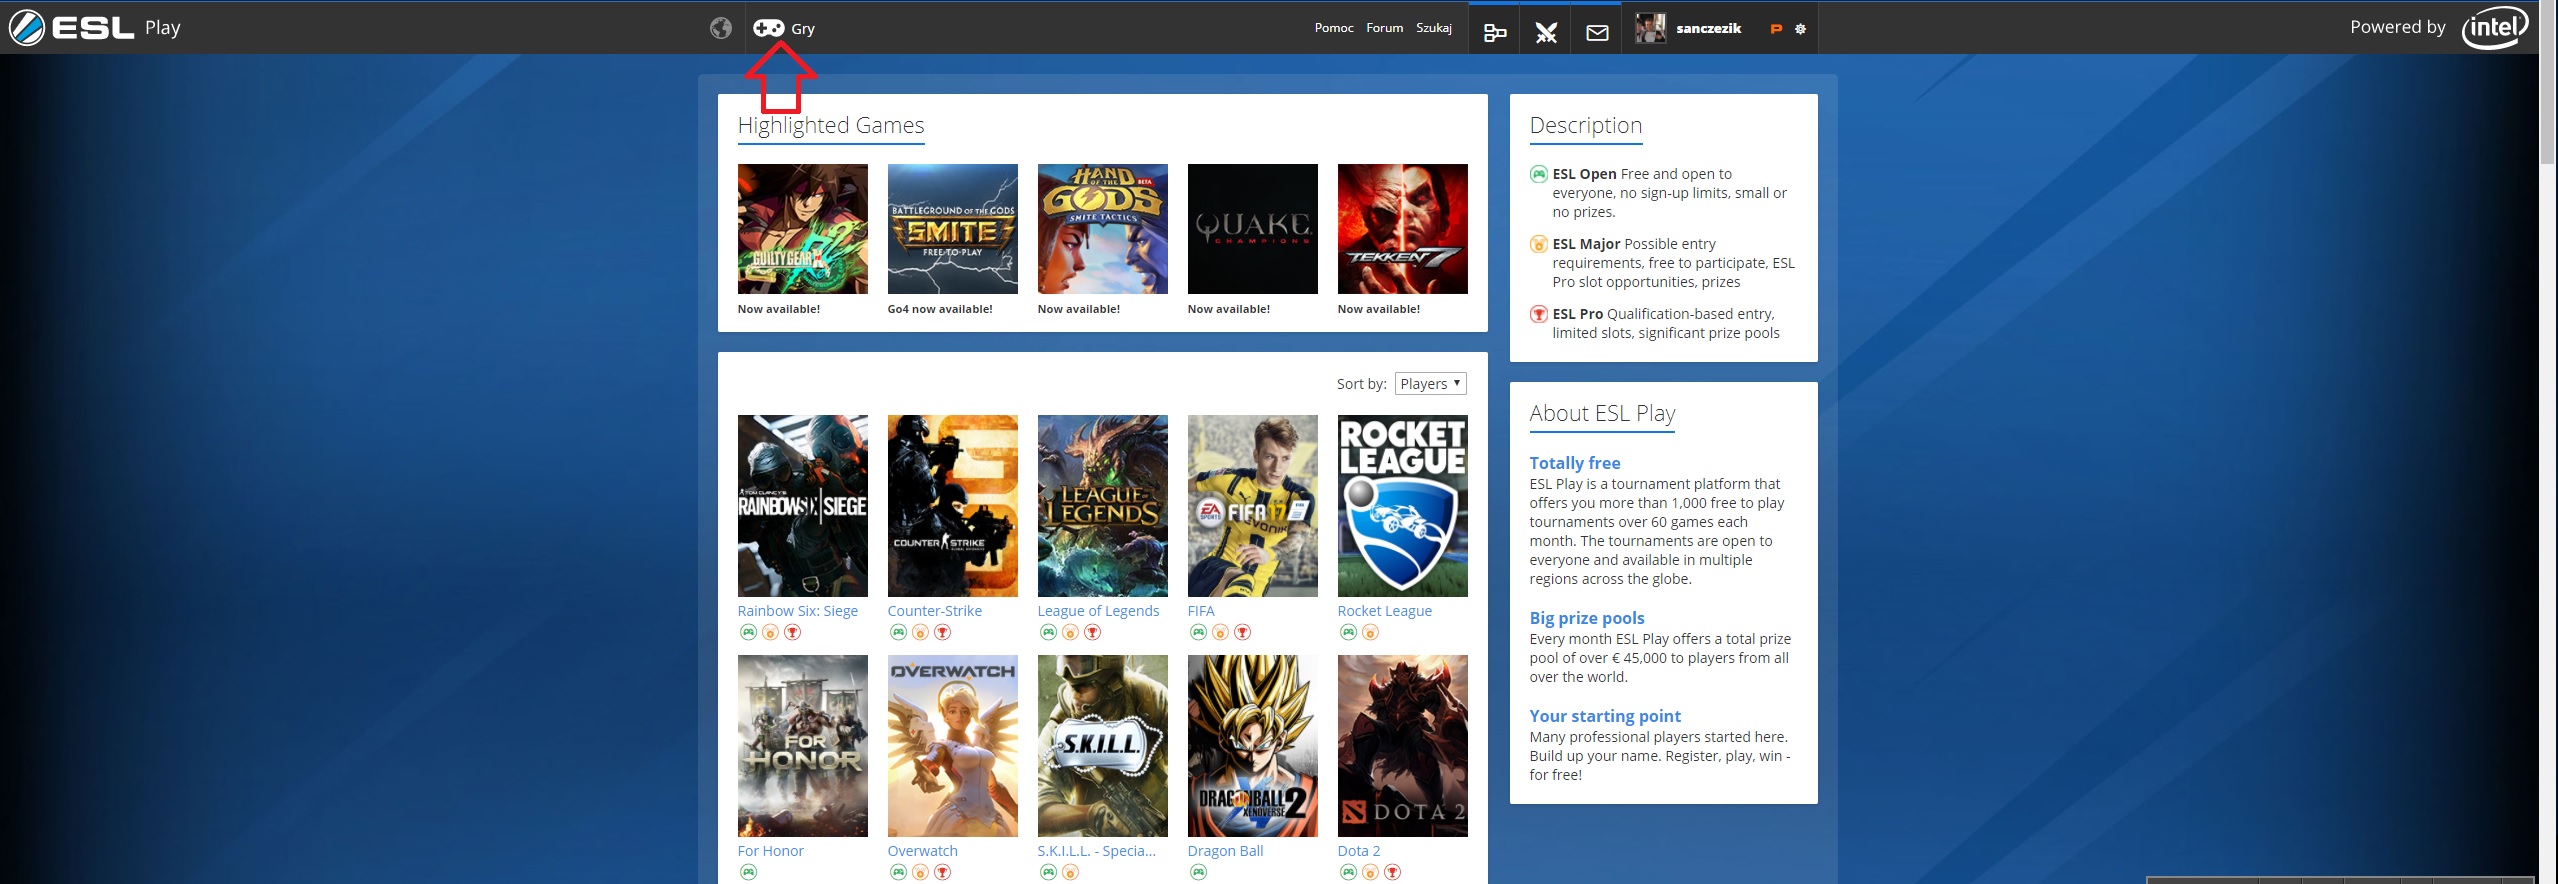The image size is (2558, 884).
Task: Click Rainbow Six: Siege ESL Pro trophy icon
Action: (x=792, y=632)
